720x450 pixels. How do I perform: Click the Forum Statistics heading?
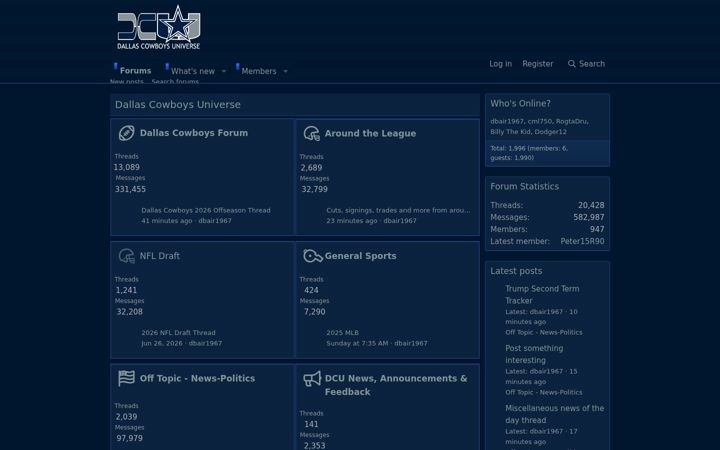[x=524, y=186]
